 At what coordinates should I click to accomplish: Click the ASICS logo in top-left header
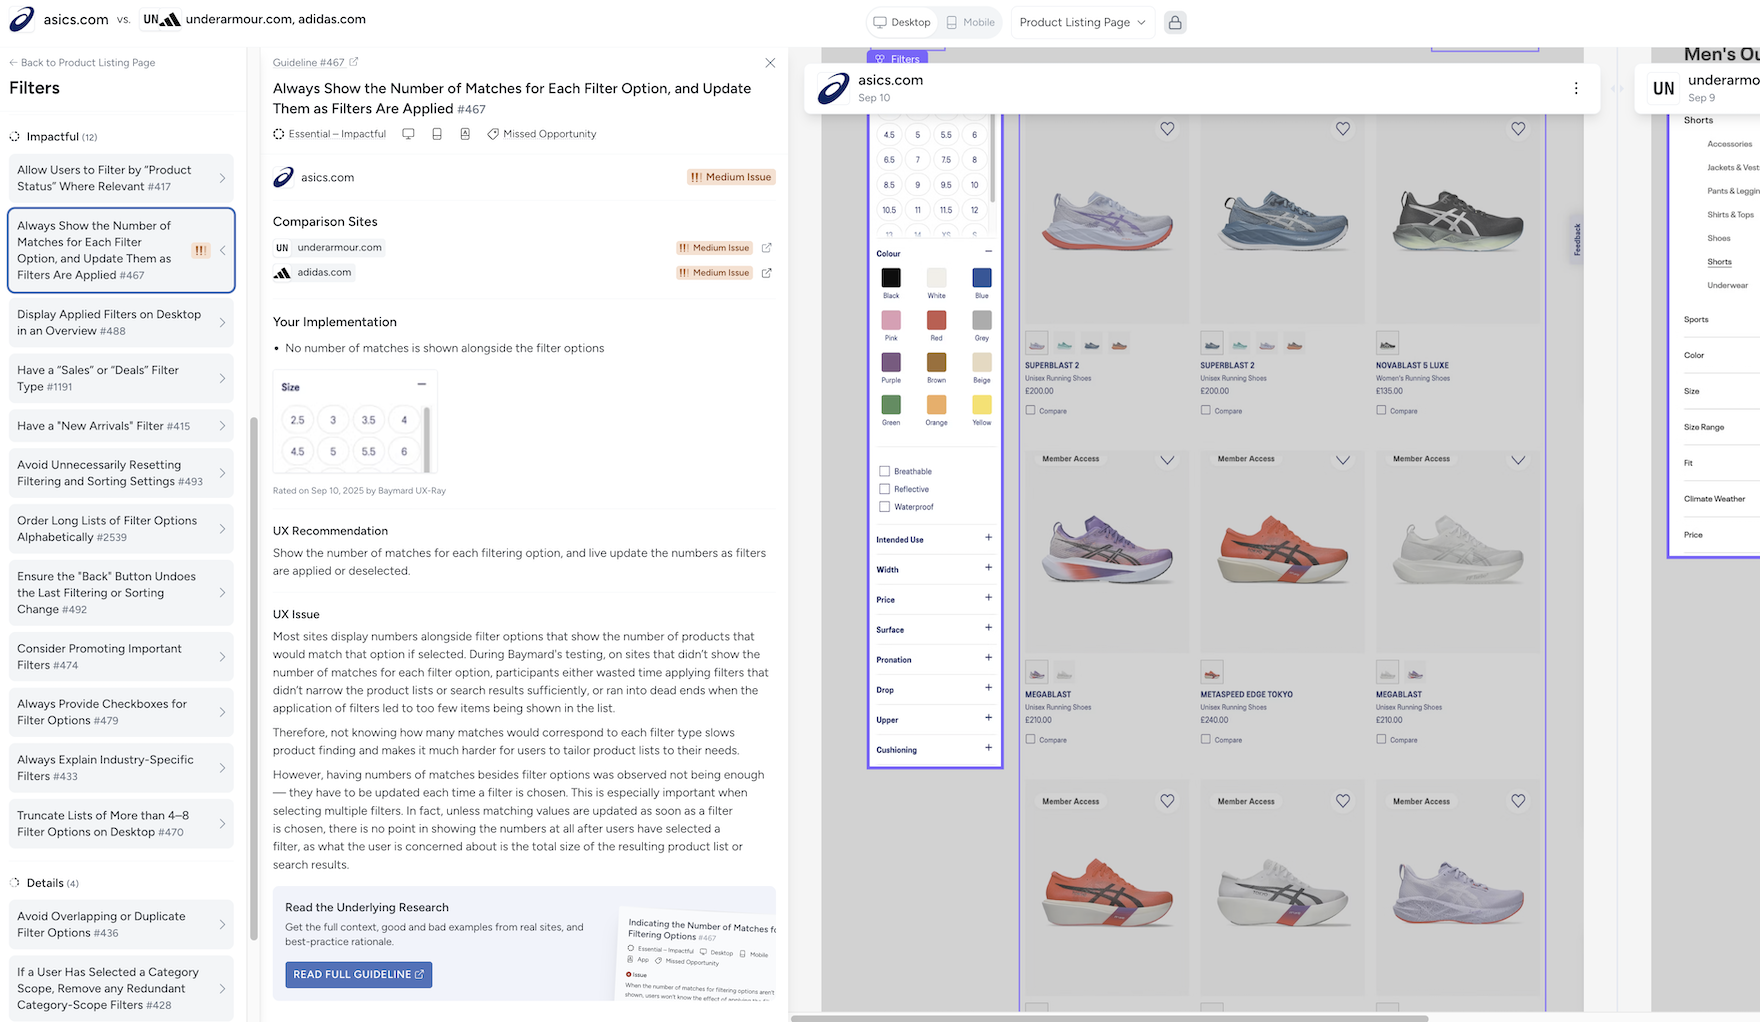[22, 19]
